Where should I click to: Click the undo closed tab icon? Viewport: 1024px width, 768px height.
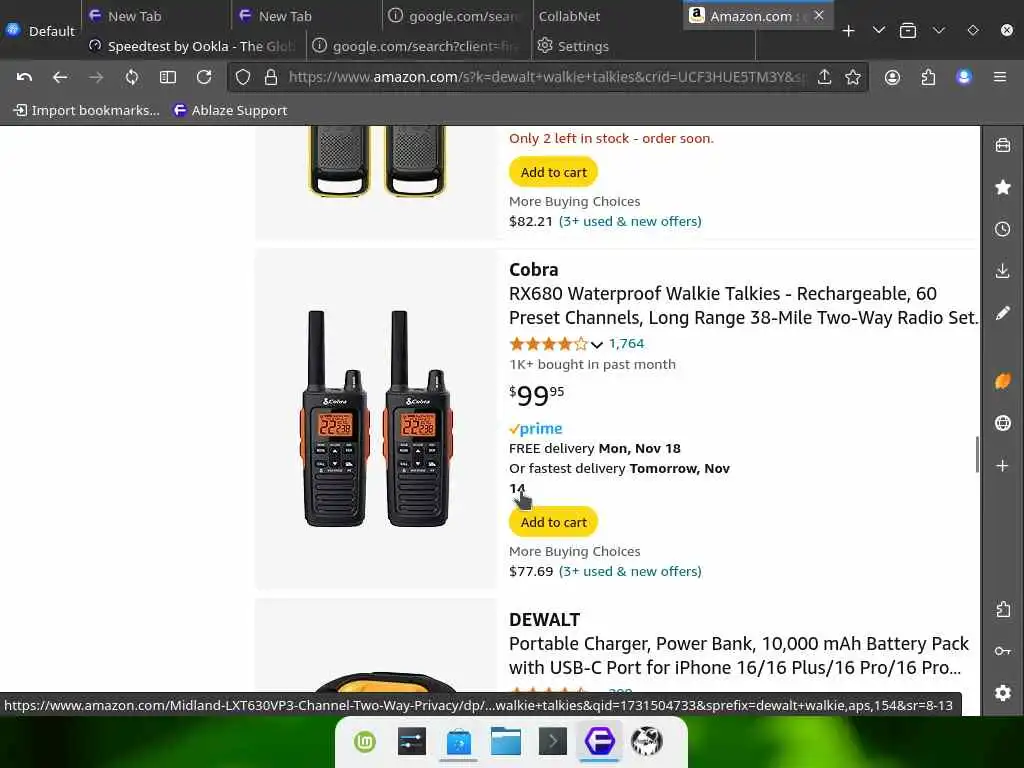point(24,77)
